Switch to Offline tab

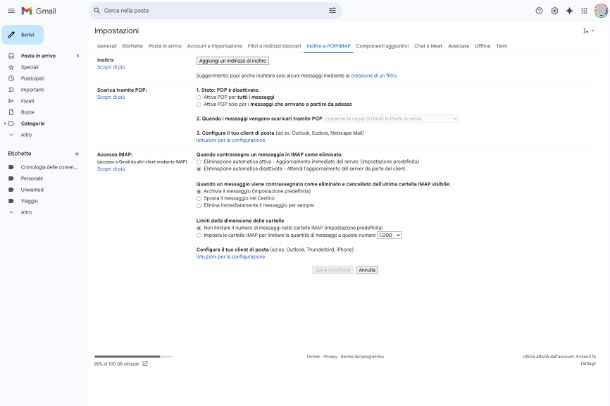[x=482, y=46]
